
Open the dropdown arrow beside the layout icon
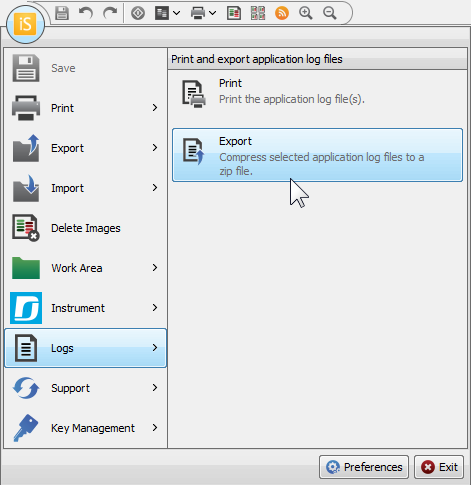(177, 13)
